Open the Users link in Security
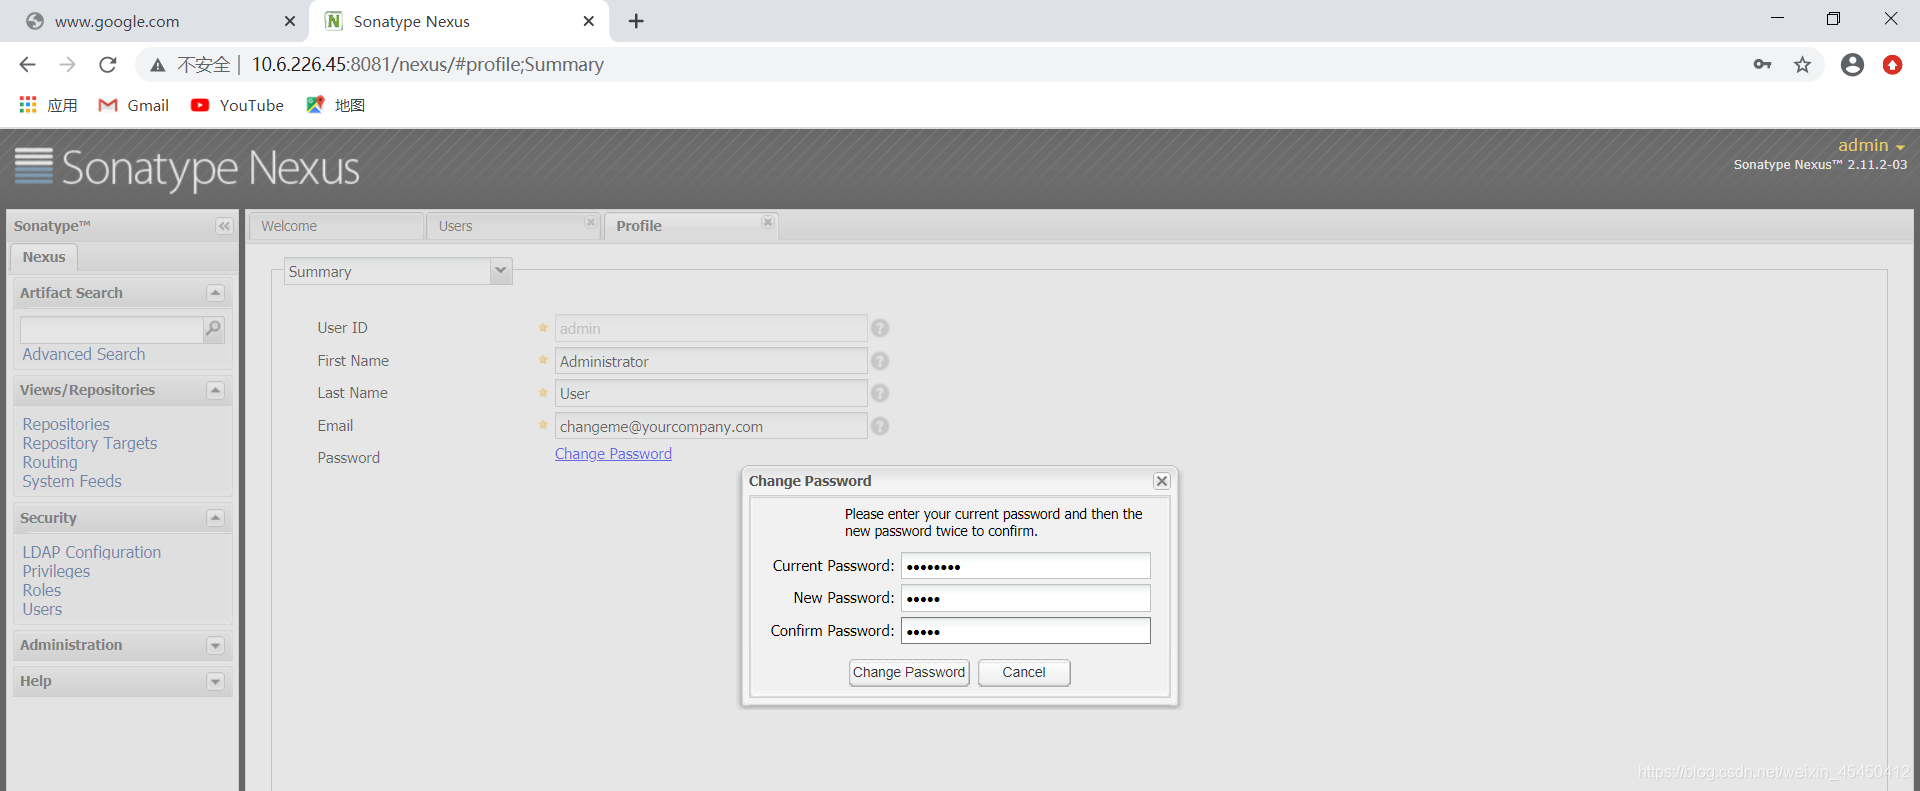 [x=42, y=609]
